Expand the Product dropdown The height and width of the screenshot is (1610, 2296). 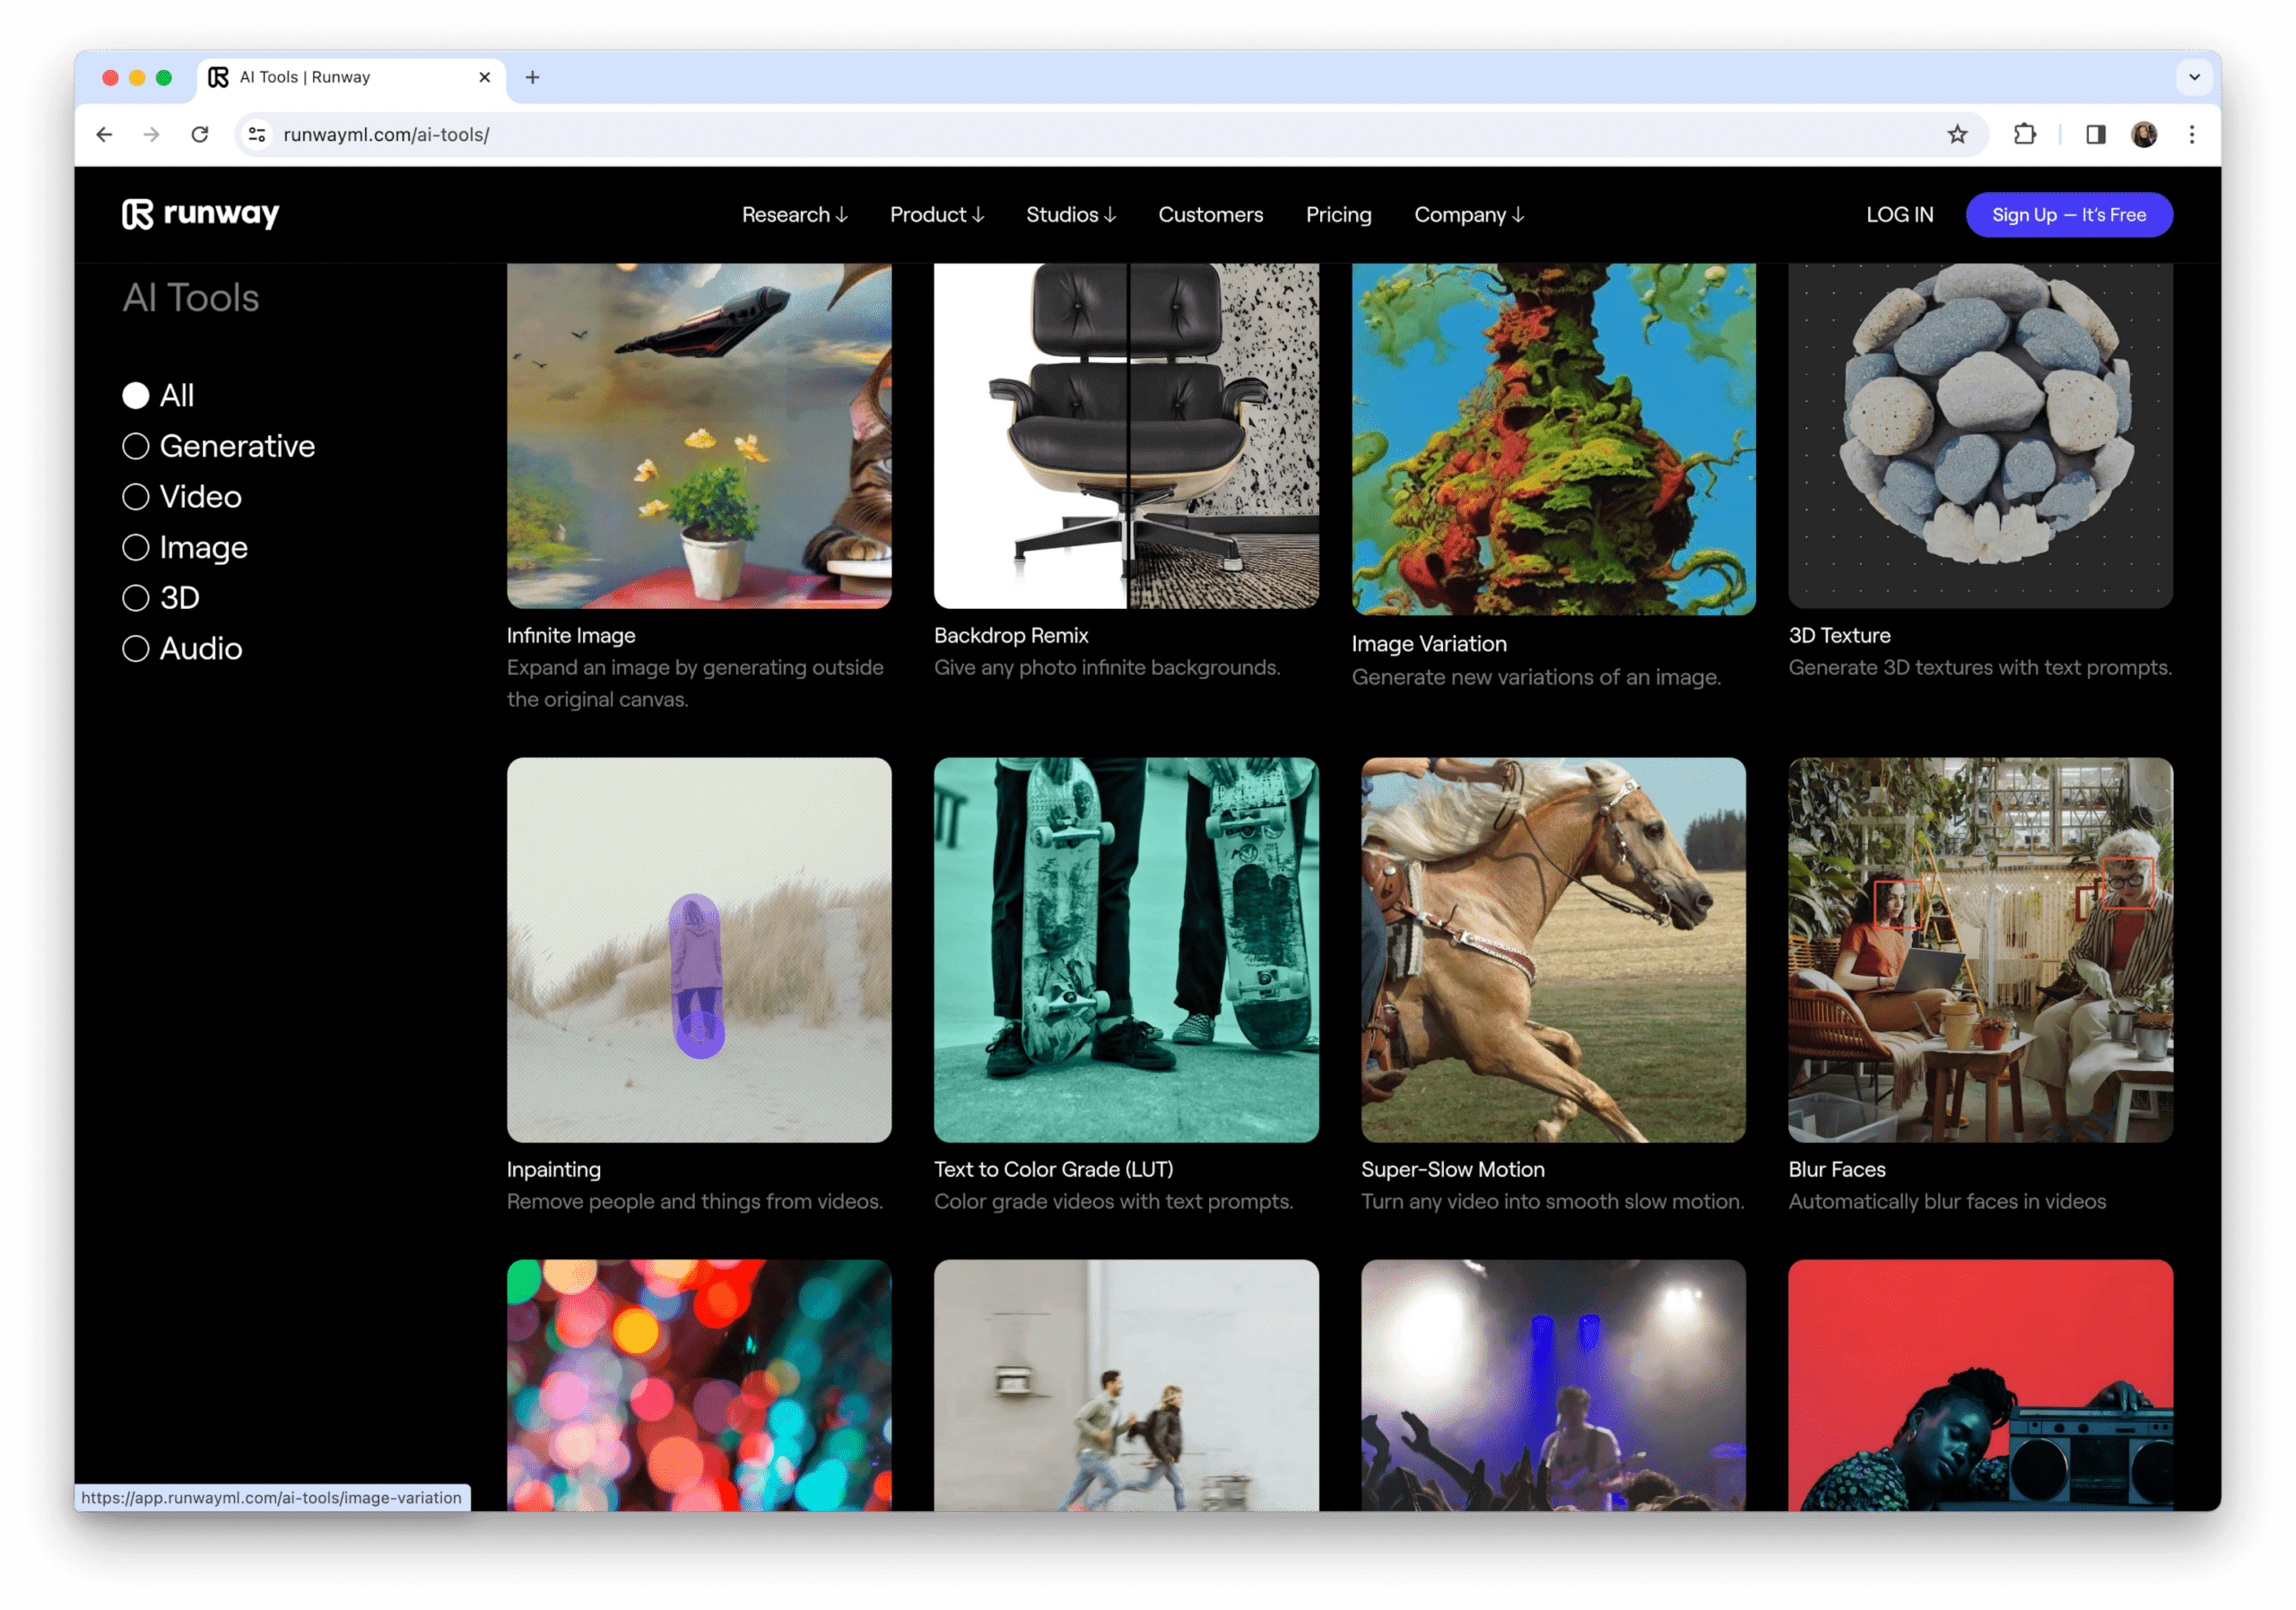937,214
